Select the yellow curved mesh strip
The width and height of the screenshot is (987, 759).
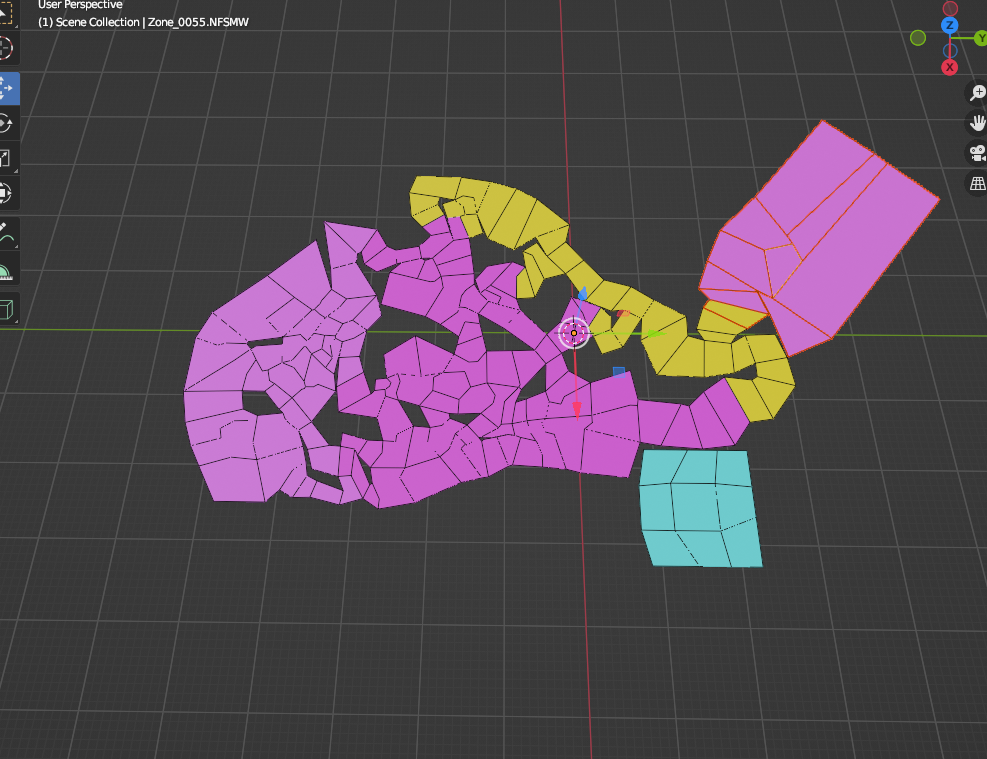686,356
